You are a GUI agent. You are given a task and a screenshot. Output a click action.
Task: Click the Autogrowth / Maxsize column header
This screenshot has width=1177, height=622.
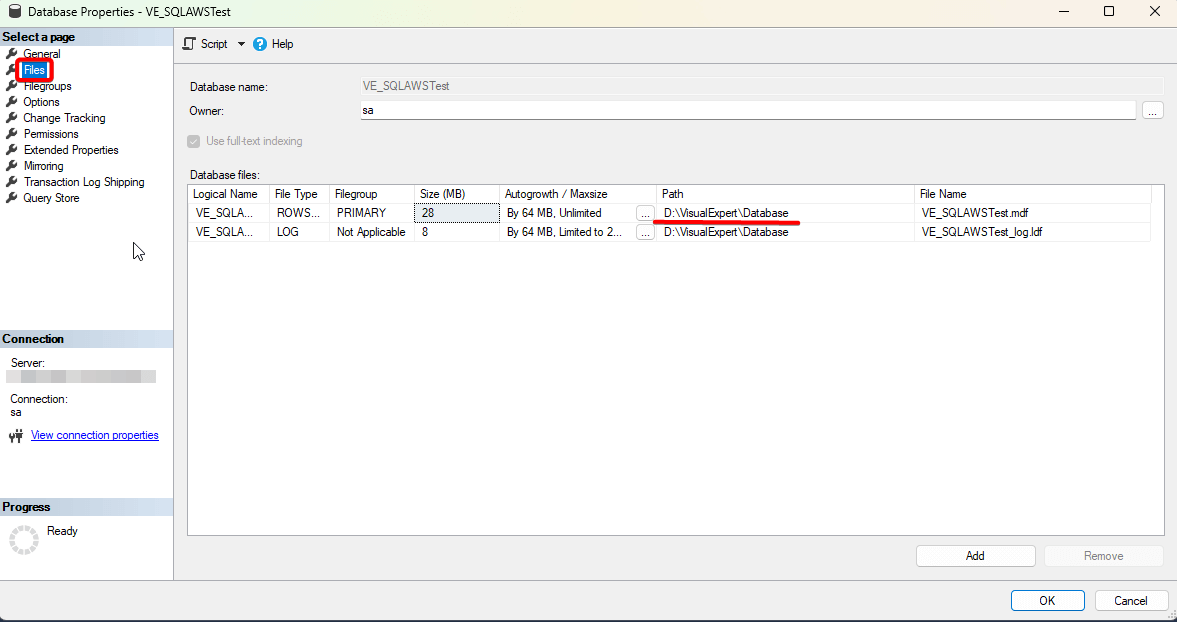[577, 194]
